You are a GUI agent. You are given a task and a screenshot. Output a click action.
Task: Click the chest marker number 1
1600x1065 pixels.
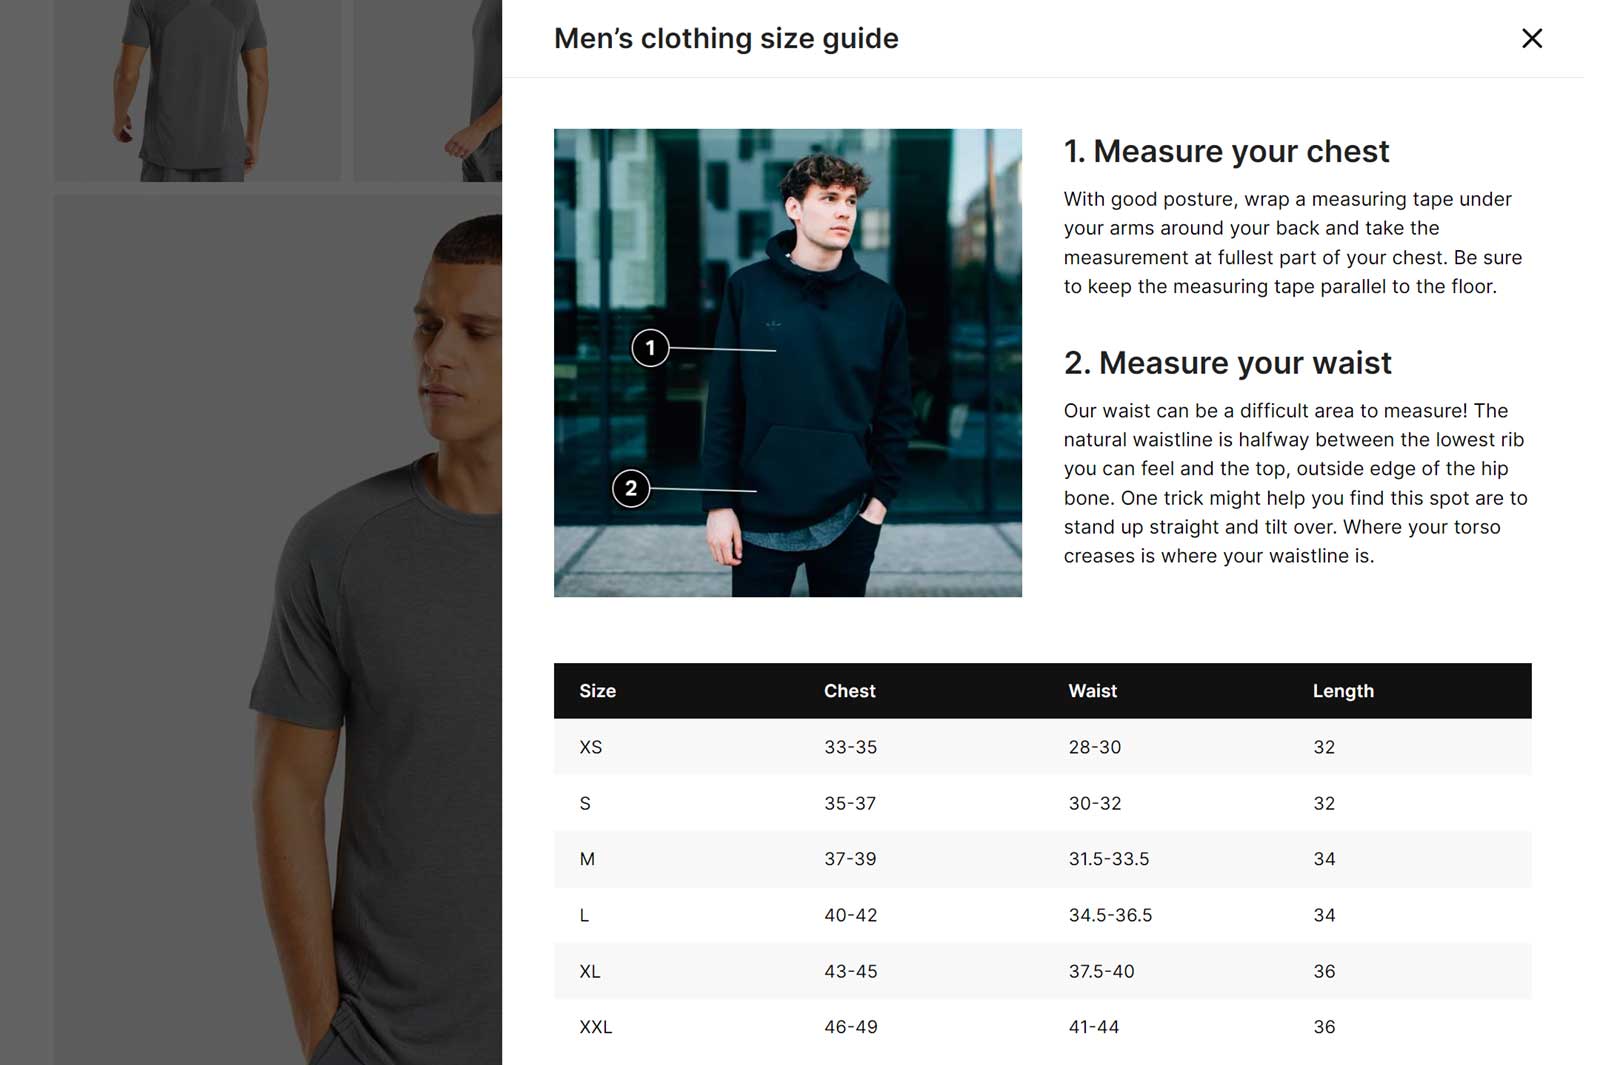(650, 348)
